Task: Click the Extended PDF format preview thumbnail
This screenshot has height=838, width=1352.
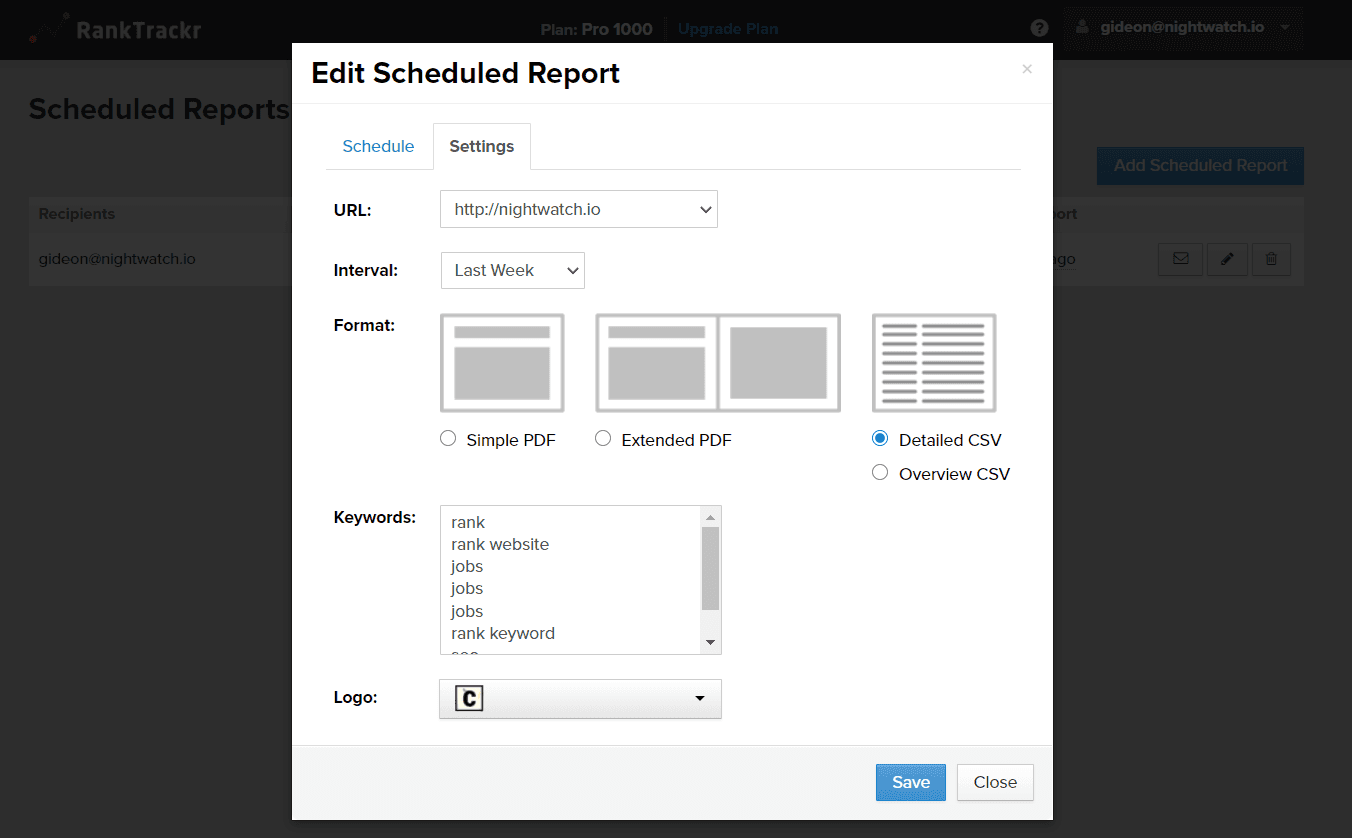Action: point(717,362)
